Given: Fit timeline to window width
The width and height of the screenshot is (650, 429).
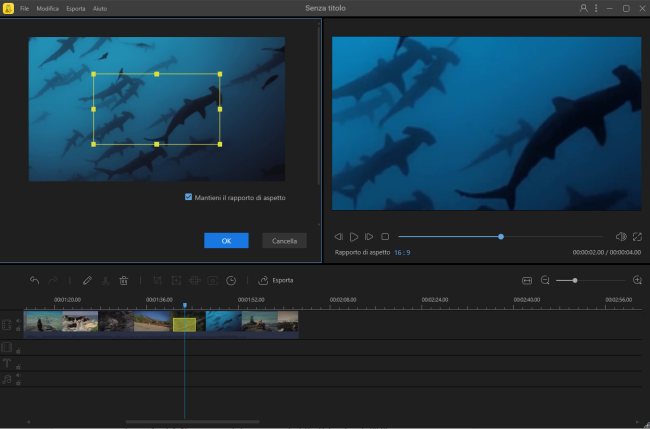Looking at the screenshot, I should (527, 281).
